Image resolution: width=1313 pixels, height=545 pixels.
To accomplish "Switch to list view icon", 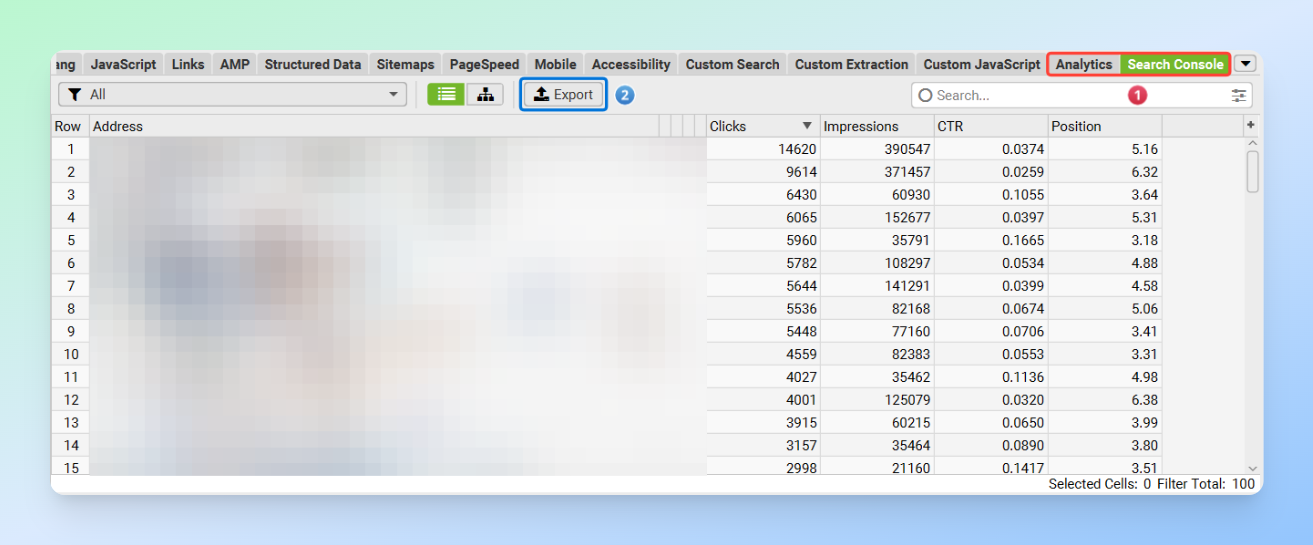I will pyautogui.click(x=446, y=94).
